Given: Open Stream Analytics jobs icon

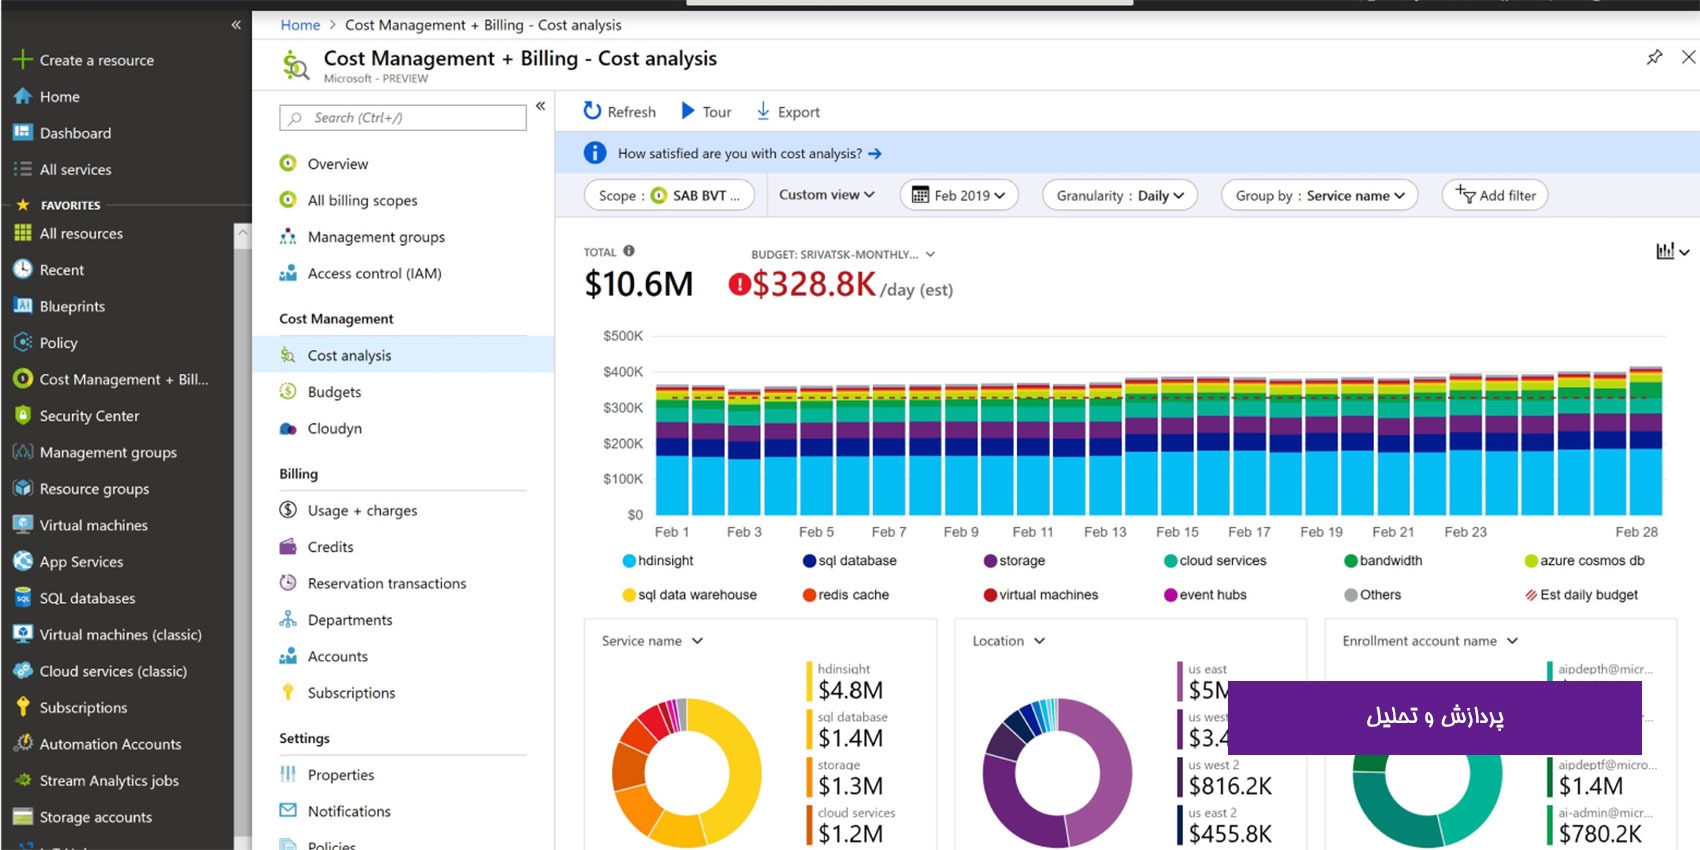Looking at the screenshot, I should [x=22, y=780].
